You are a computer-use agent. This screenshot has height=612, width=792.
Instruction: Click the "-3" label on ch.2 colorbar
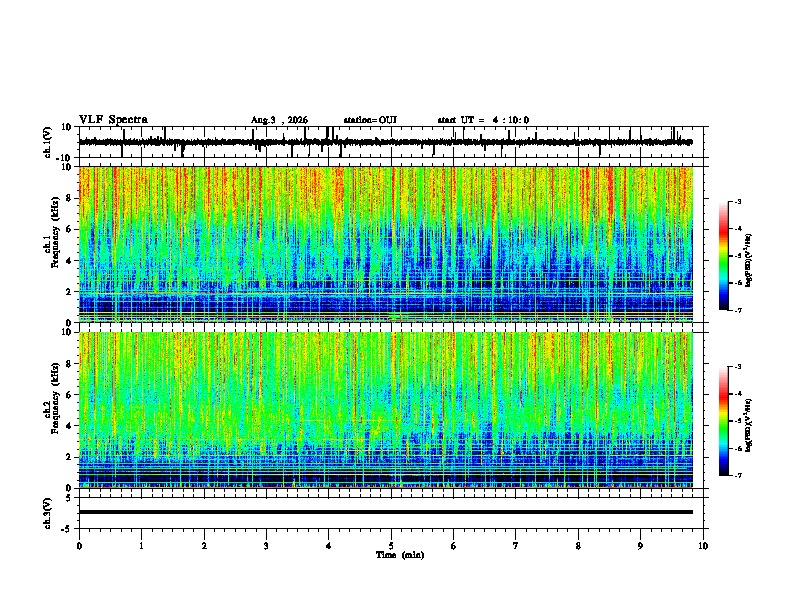point(738,367)
